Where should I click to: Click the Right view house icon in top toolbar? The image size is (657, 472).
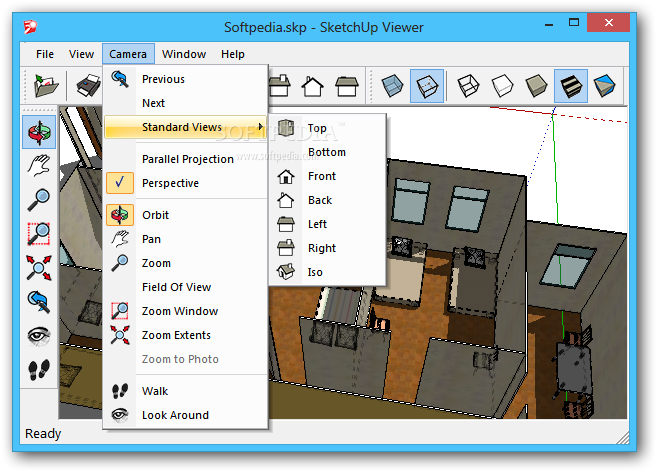[279, 86]
